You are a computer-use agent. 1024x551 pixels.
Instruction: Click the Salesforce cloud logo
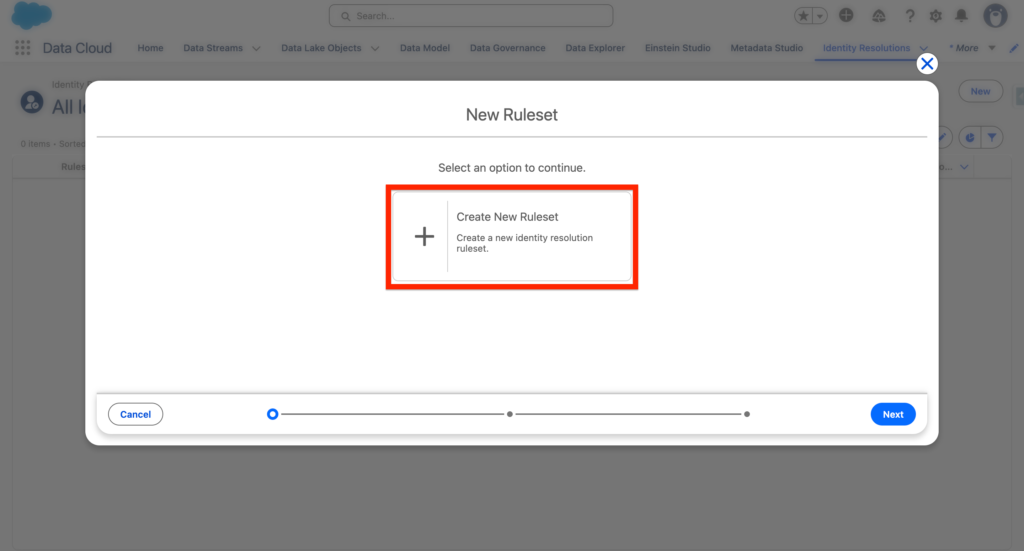(x=32, y=16)
